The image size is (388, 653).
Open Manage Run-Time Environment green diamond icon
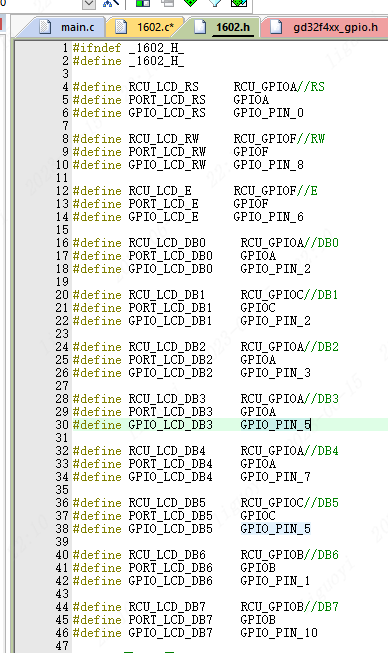click(x=190, y=3)
